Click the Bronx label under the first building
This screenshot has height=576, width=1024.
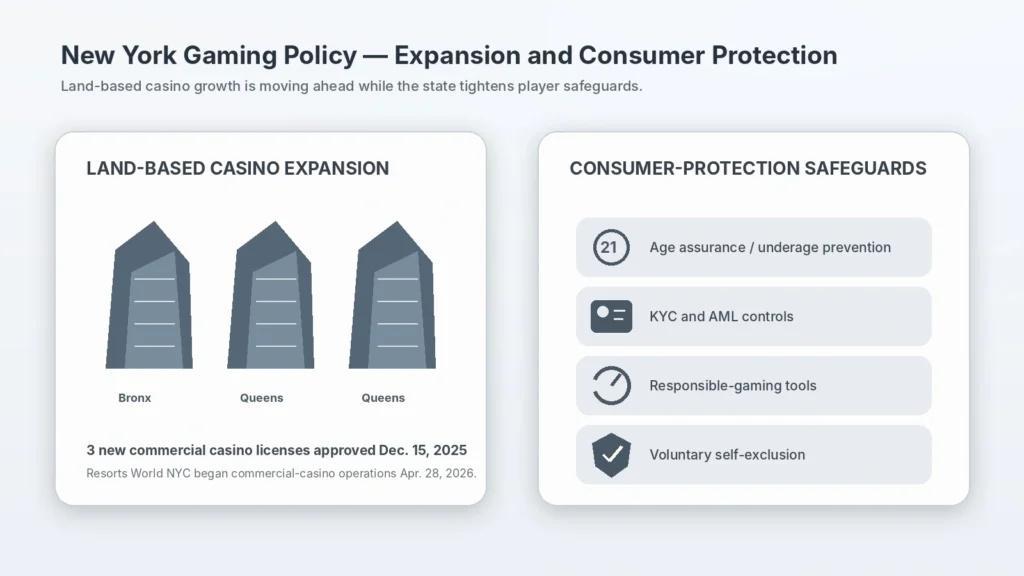tap(135, 398)
